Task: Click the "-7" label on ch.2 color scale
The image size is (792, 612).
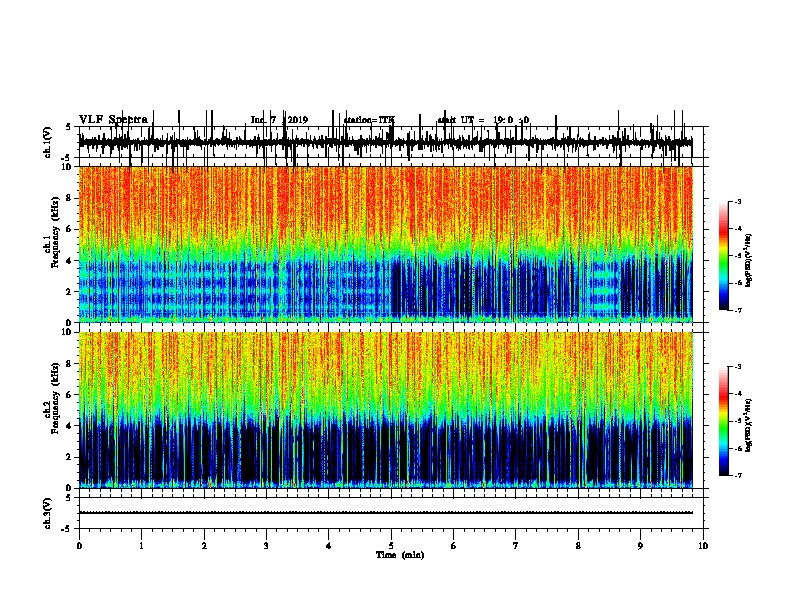Action: pyautogui.click(x=737, y=476)
